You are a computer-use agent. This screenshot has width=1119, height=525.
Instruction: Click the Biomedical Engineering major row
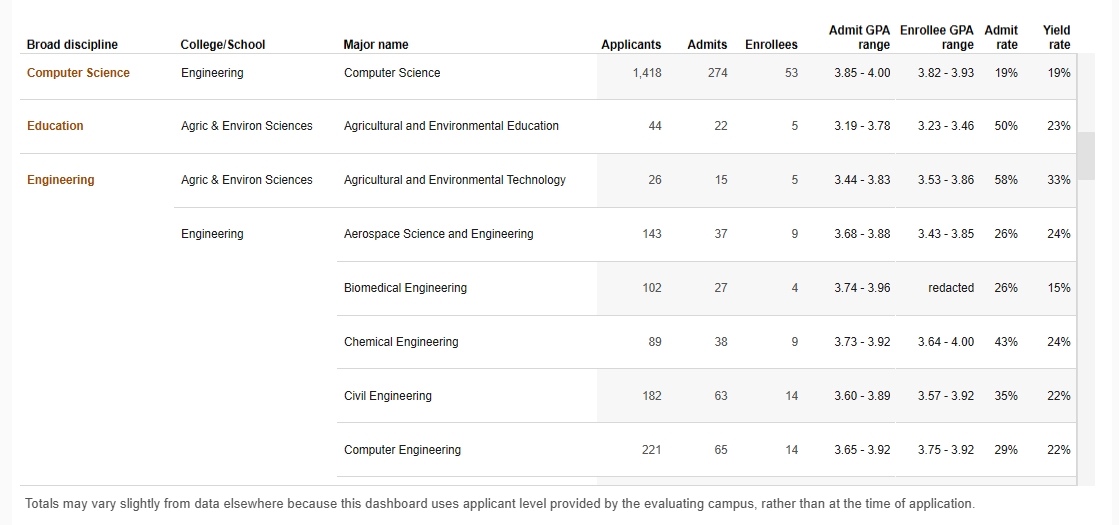[405, 288]
